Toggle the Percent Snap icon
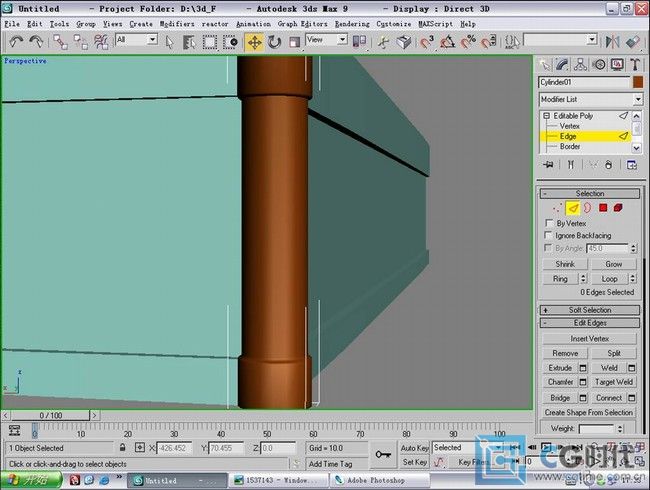 click(x=468, y=42)
